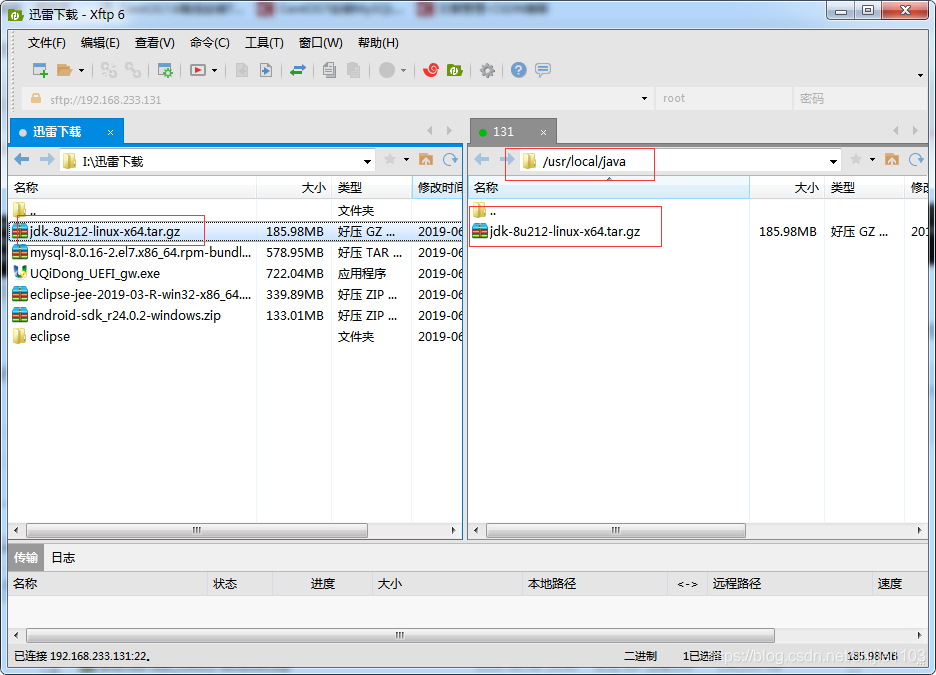Open the 帮助(H) menu
Image resolution: width=936 pixels, height=675 pixels.
(x=378, y=43)
